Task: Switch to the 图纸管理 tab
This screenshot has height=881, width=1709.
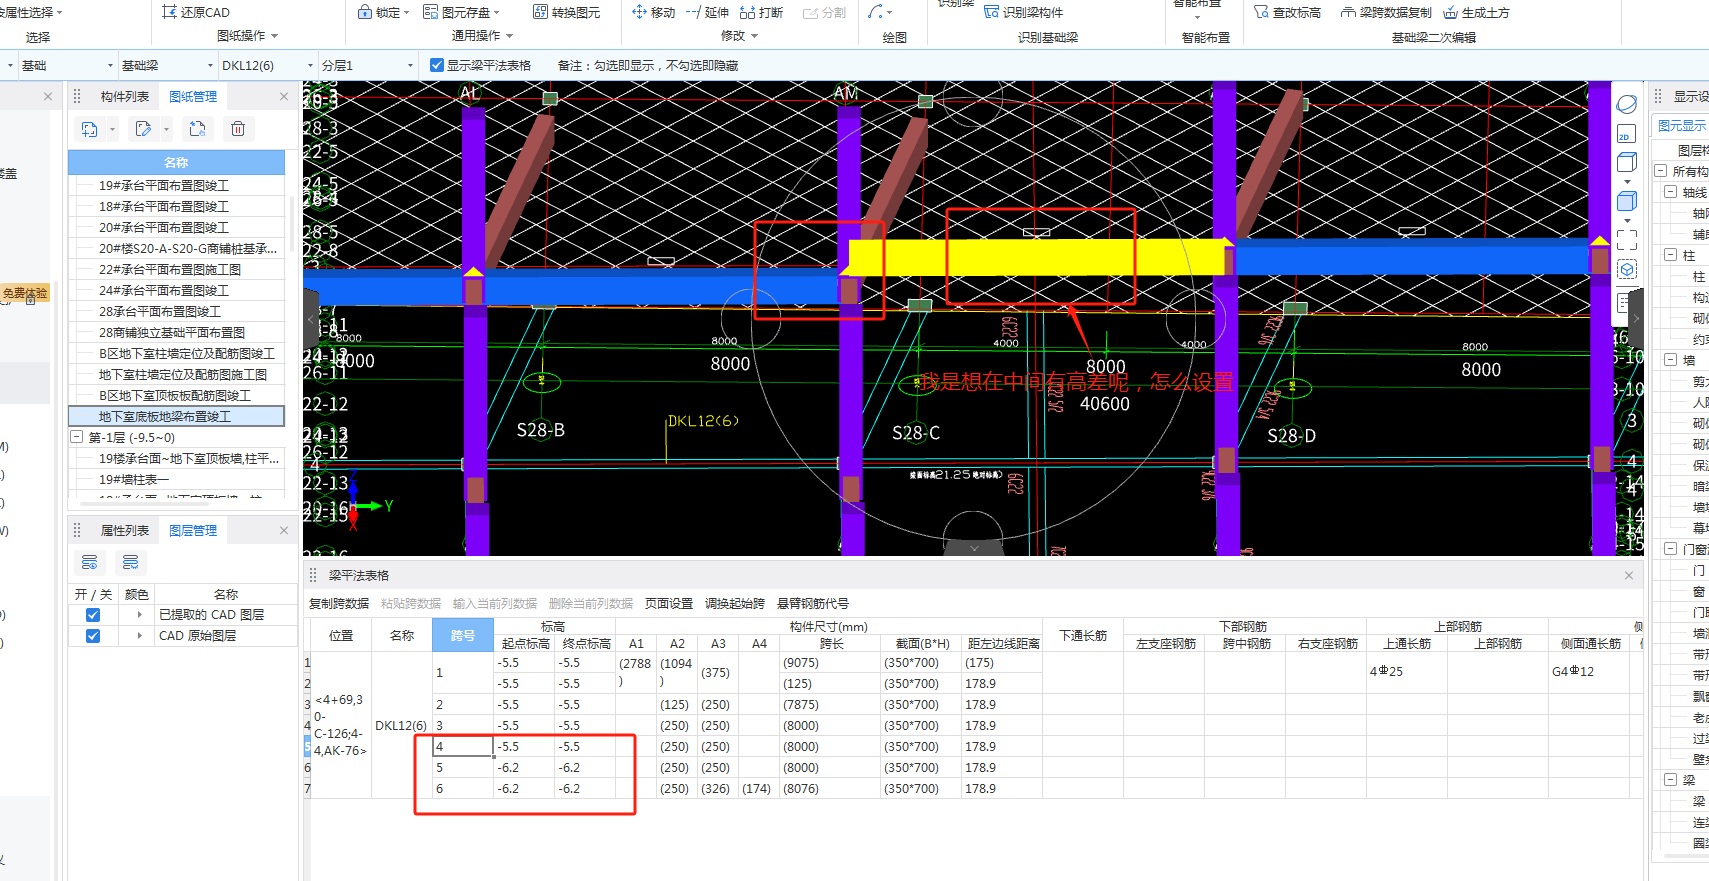Action: click(193, 97)
